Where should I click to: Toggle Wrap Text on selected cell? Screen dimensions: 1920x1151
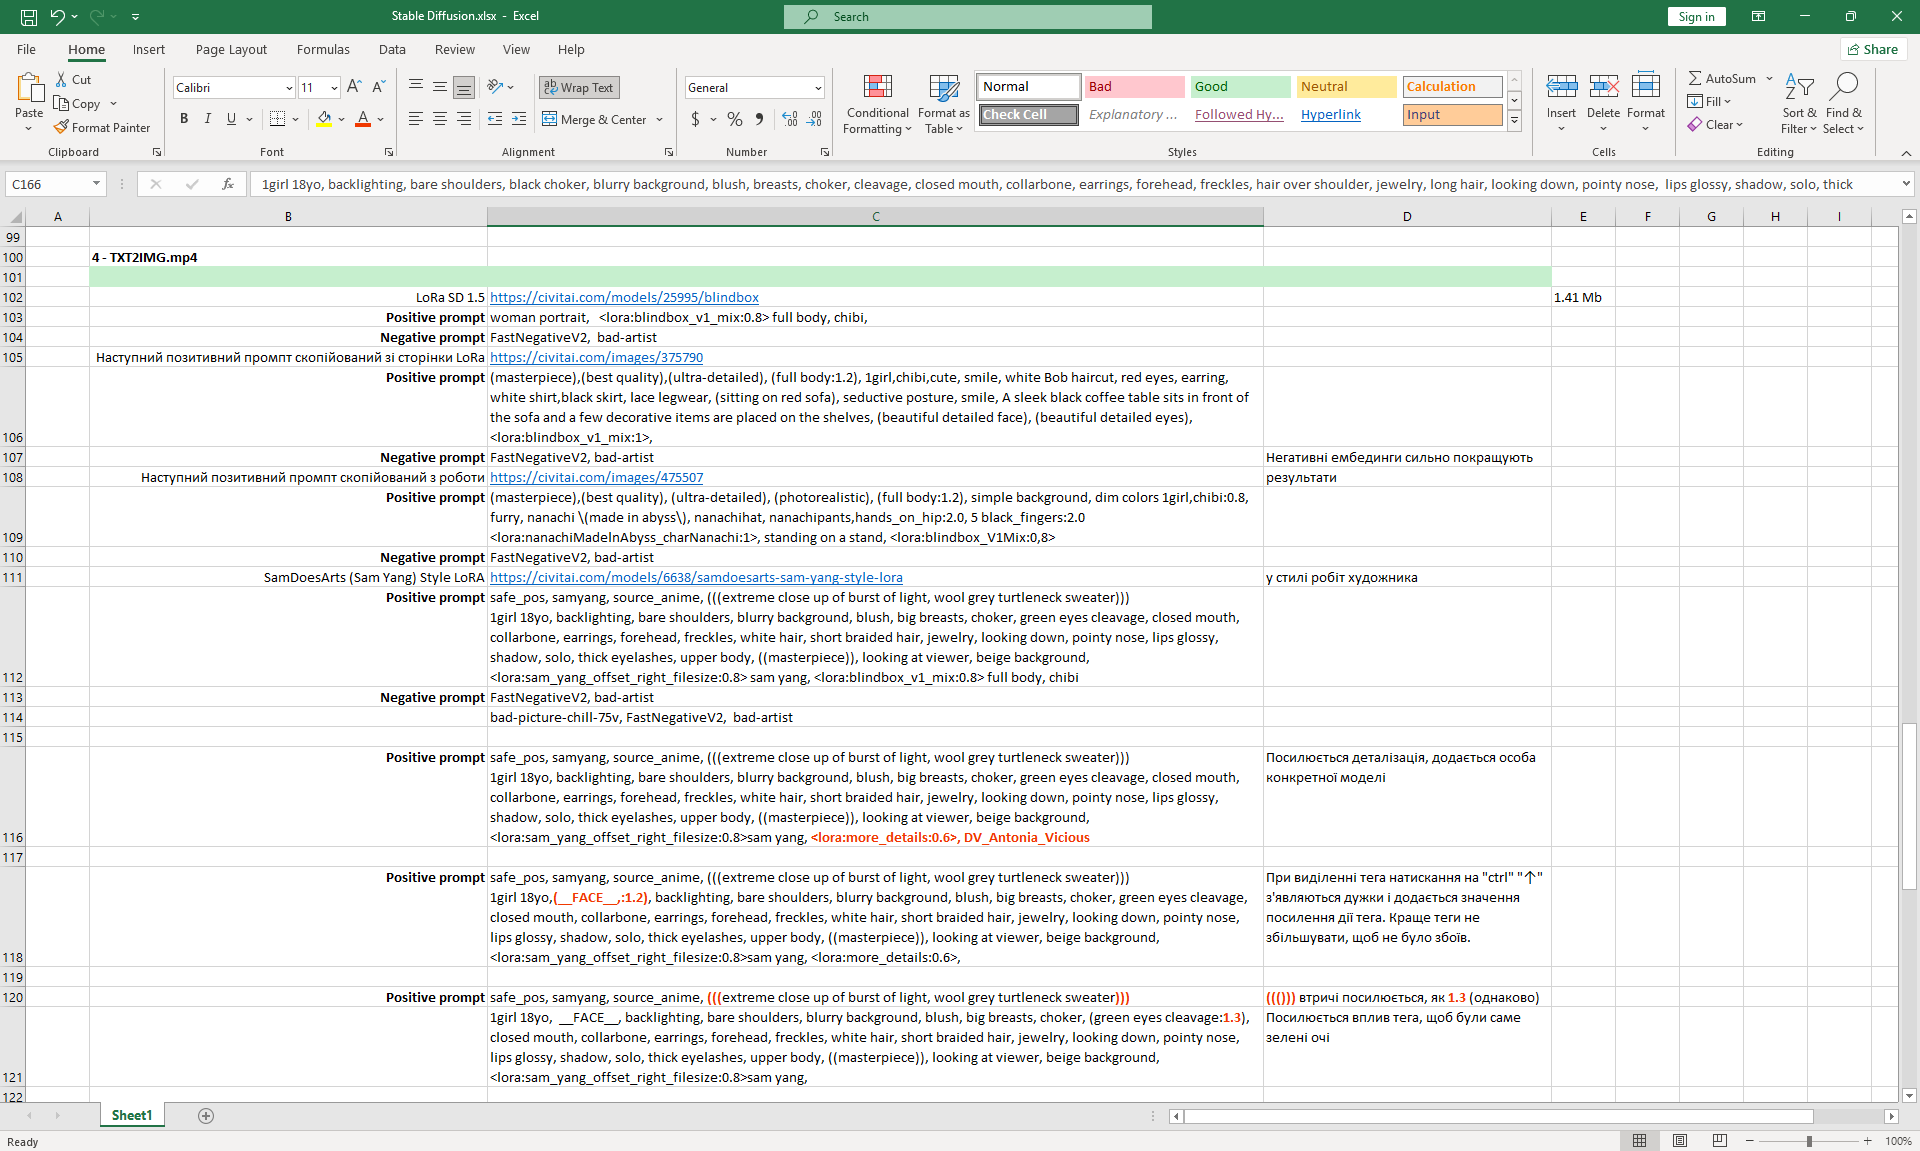(x=579, y=87)
